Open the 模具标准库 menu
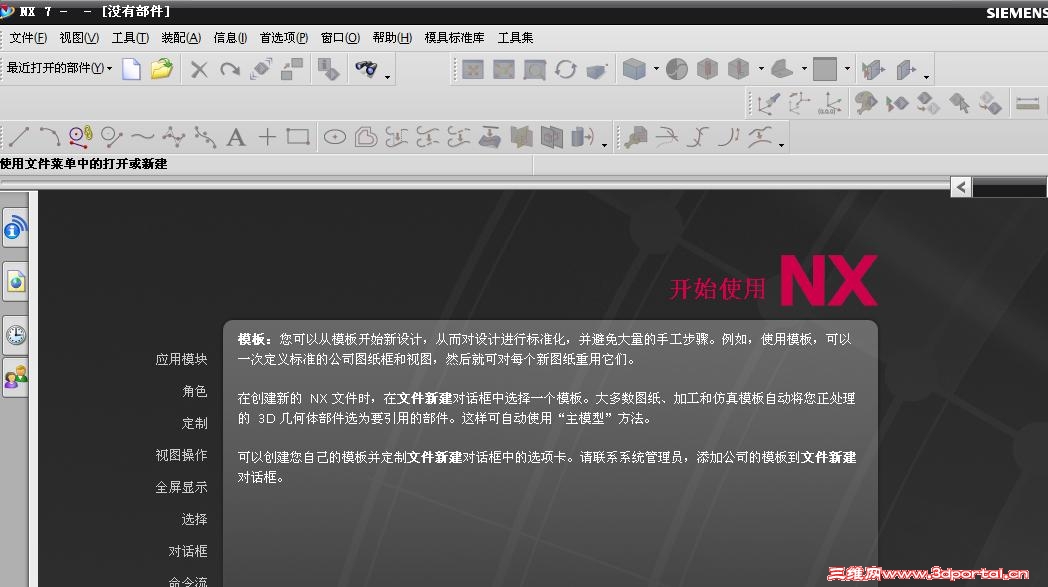Image resolution: width=1048 pixels, height=587 pixels. point(454,38)
